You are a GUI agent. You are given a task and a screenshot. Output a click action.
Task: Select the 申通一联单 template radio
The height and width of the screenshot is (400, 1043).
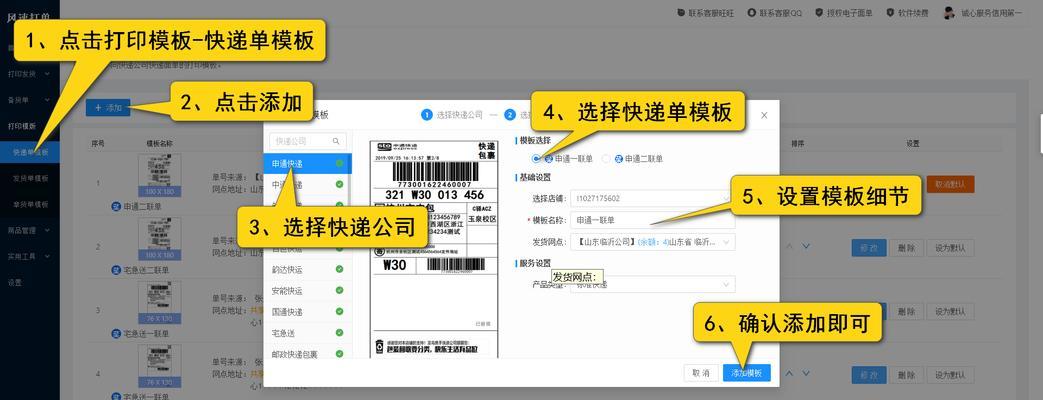pos(536,158)
